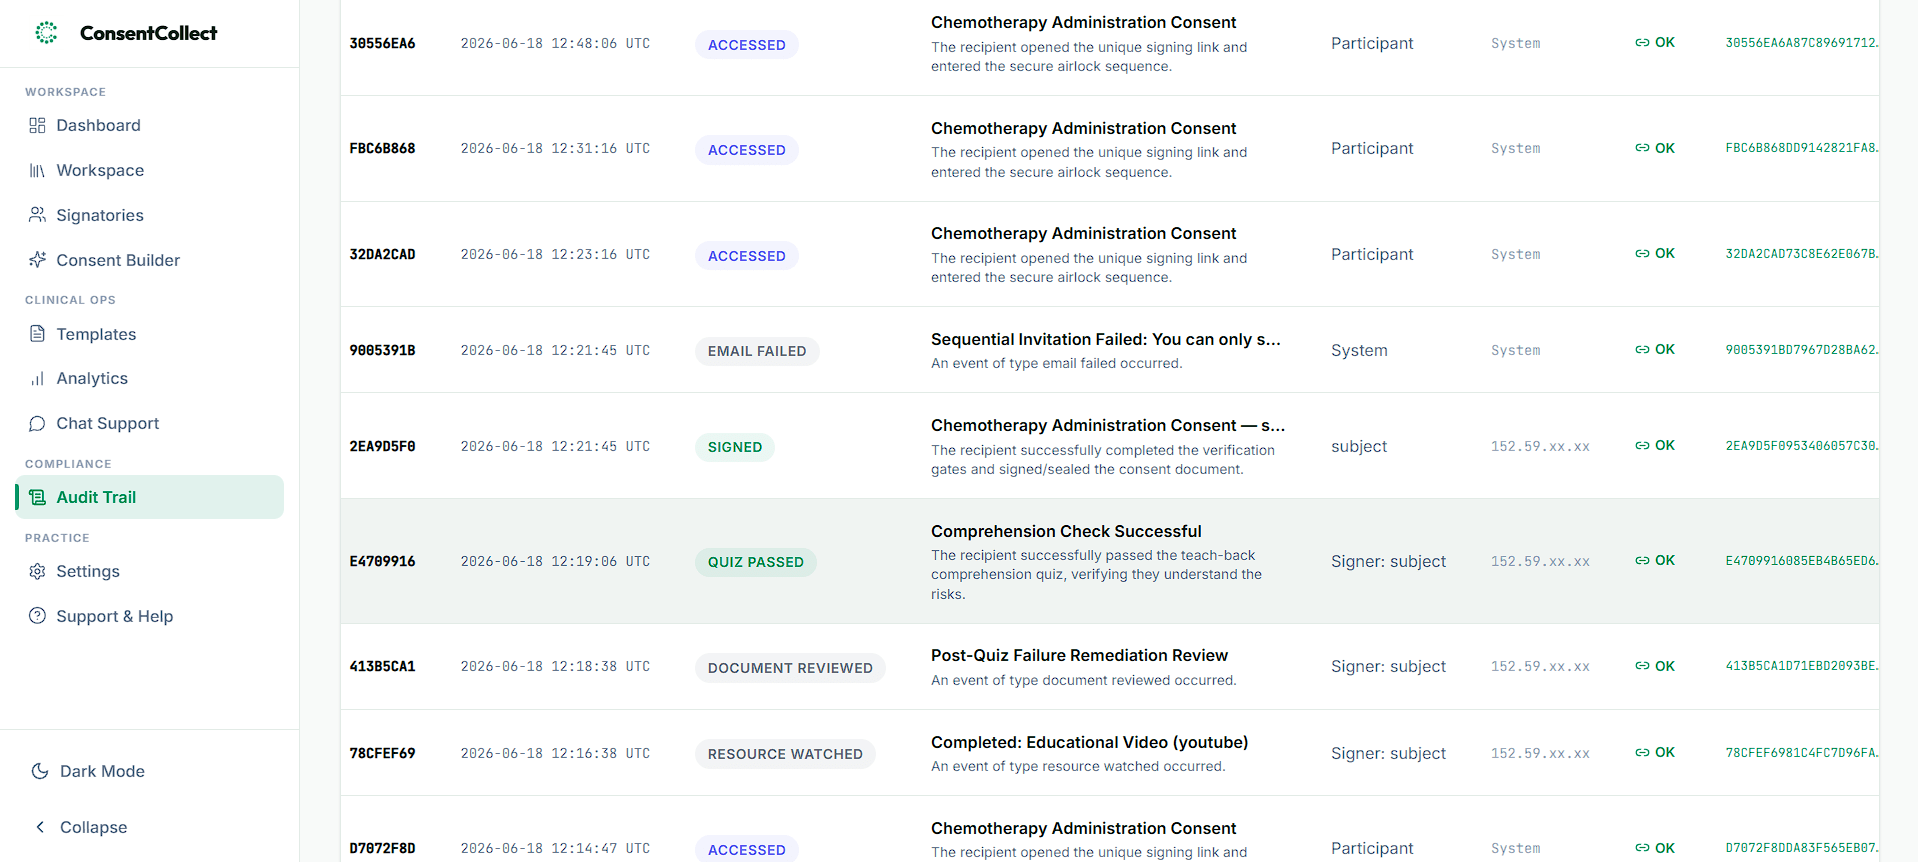This screenshot has width=1918, height=862.
Task: Open Settings under Practice
Action: [150, 571]
